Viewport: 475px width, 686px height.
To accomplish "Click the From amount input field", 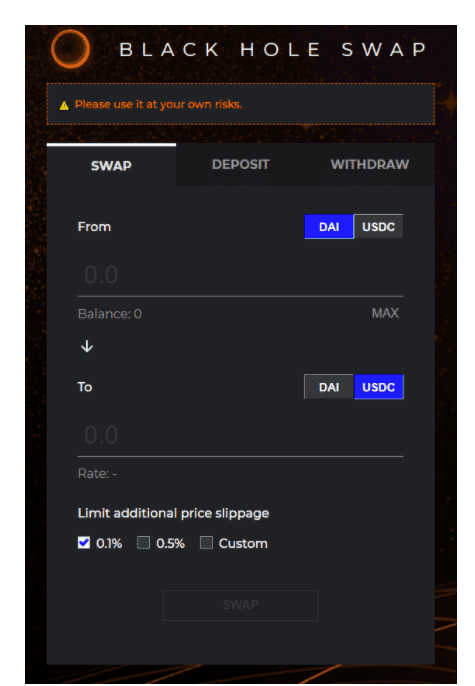I will point(241,275).
